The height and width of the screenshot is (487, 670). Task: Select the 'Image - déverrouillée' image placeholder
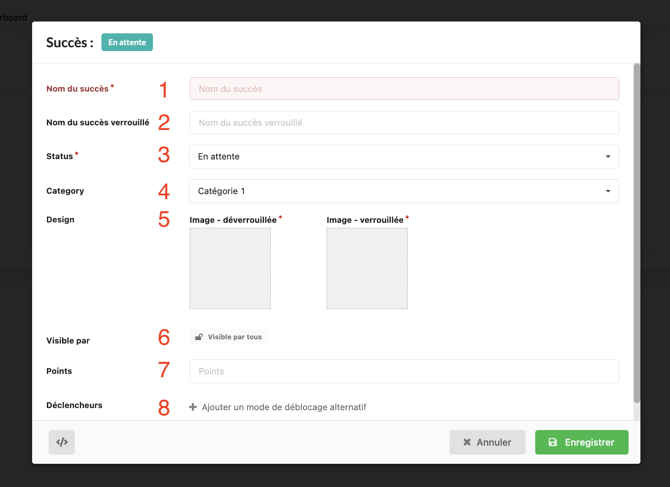coord(230,268)
